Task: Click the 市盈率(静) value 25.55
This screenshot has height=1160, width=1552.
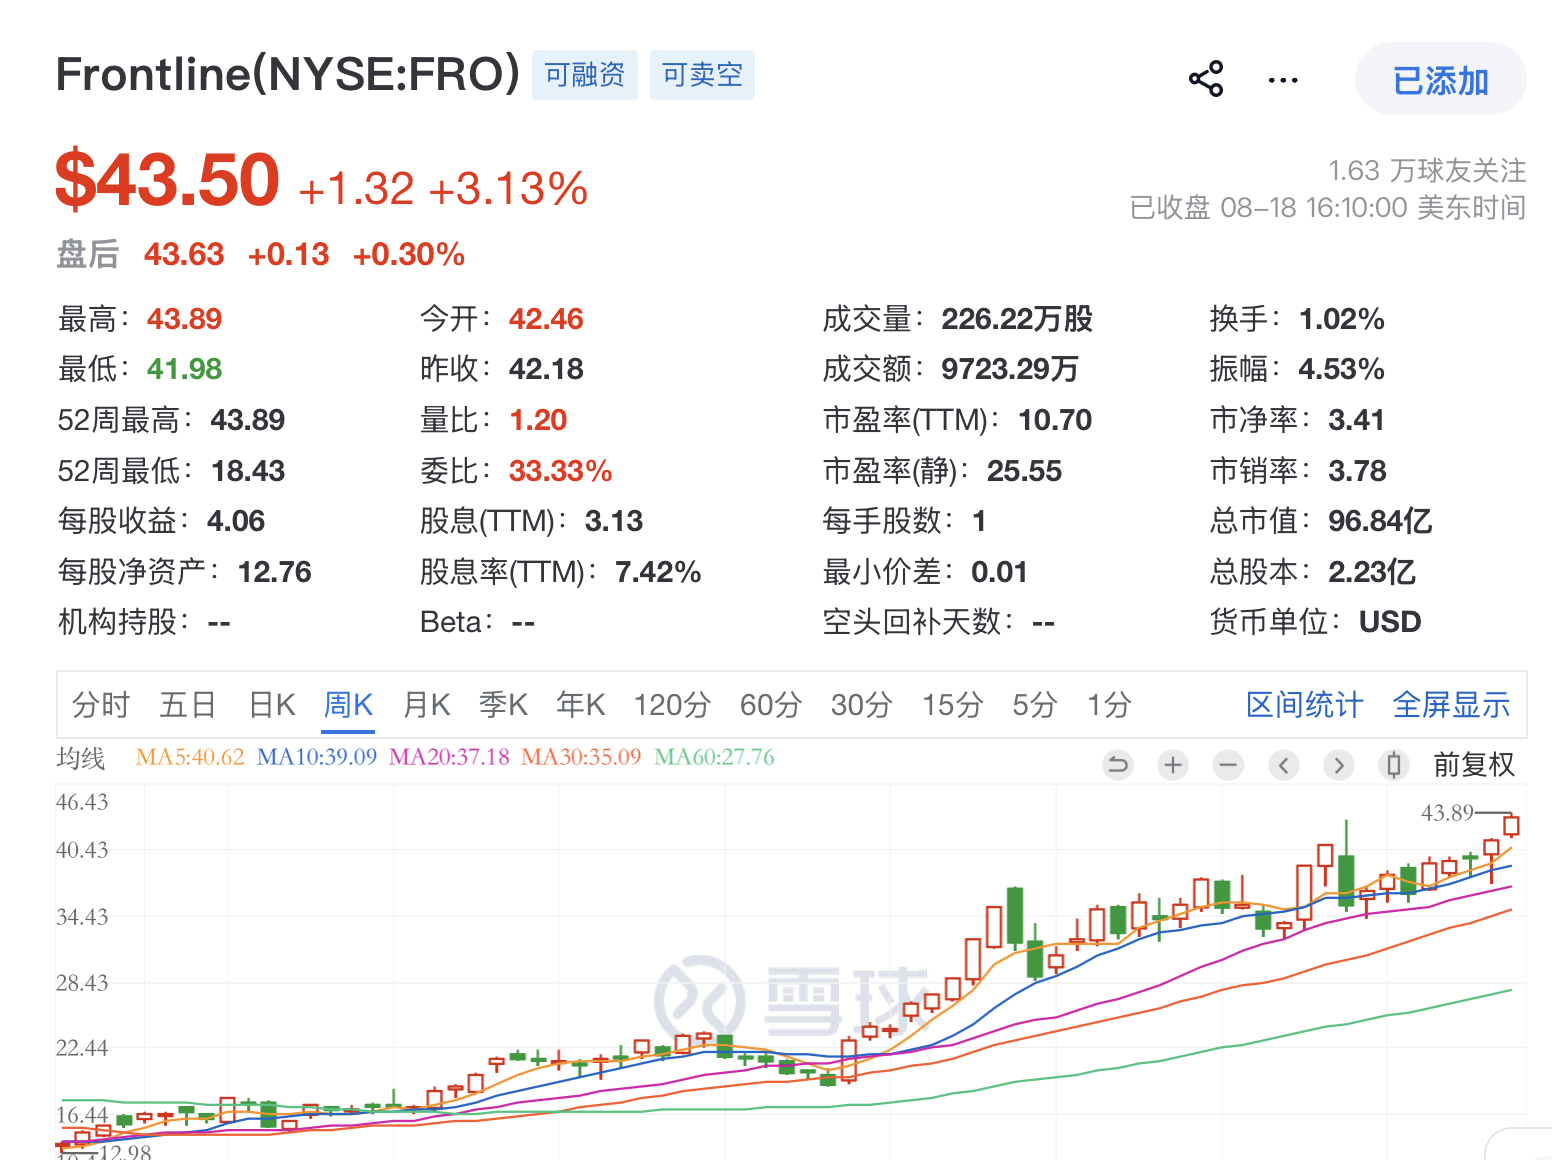Action: click(1024, 471)
